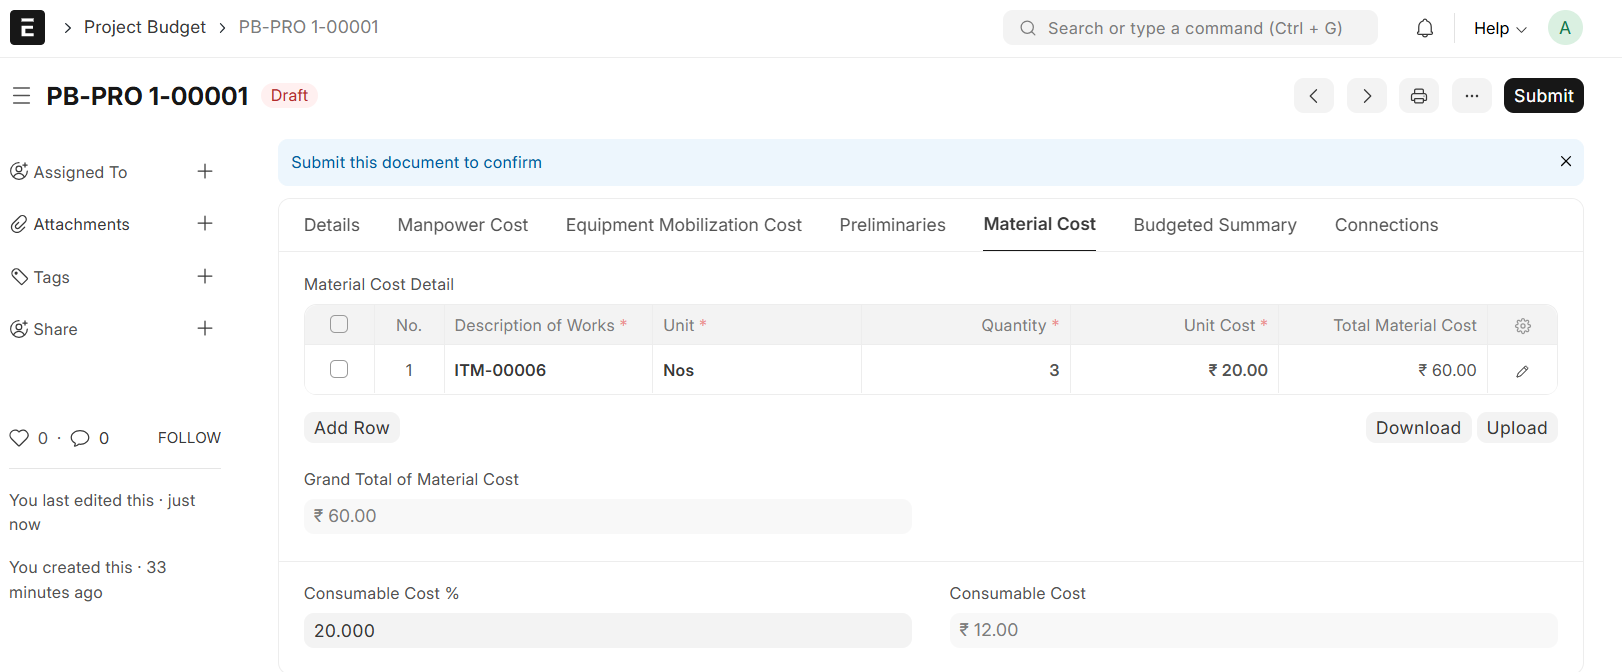Go to previous document with left arrow

pos(1313,96)
